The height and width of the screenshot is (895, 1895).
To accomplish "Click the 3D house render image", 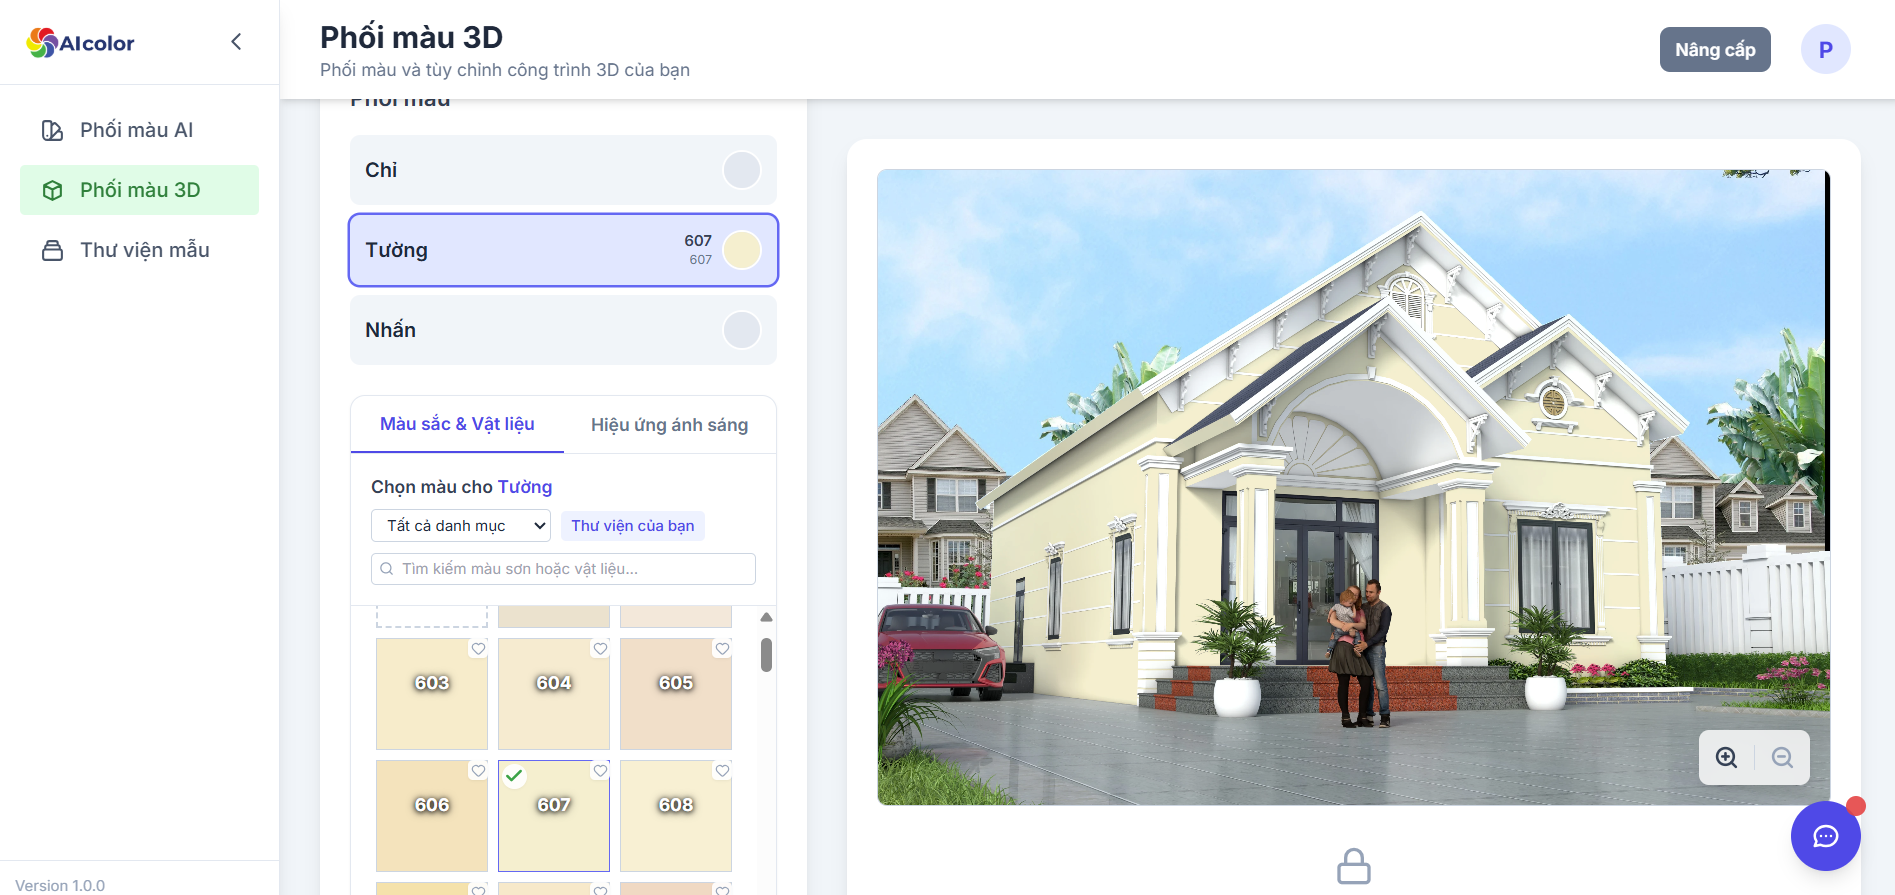I will (1353, 487).
